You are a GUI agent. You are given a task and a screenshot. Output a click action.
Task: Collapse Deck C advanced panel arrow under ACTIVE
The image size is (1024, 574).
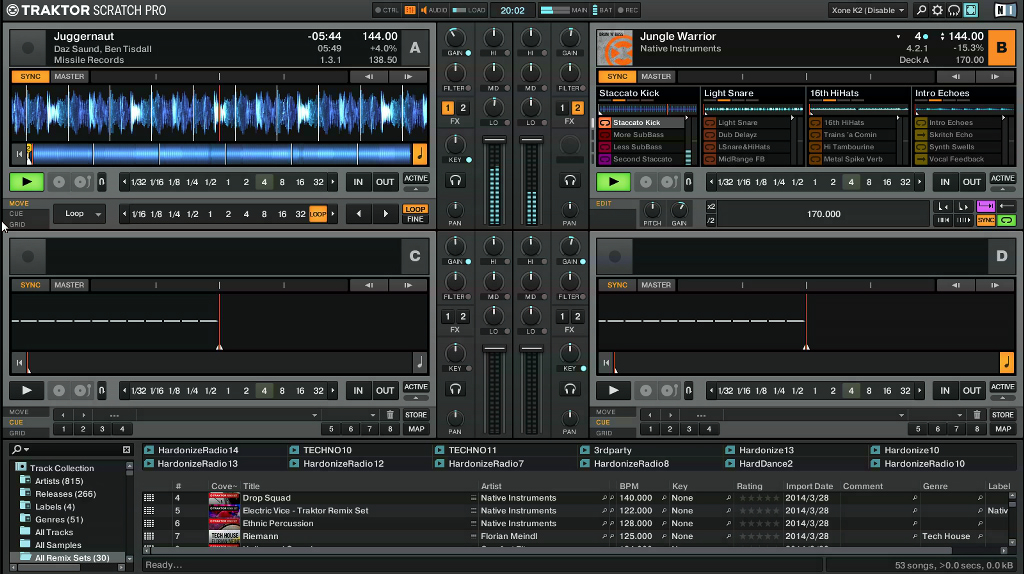pos(415,398)
